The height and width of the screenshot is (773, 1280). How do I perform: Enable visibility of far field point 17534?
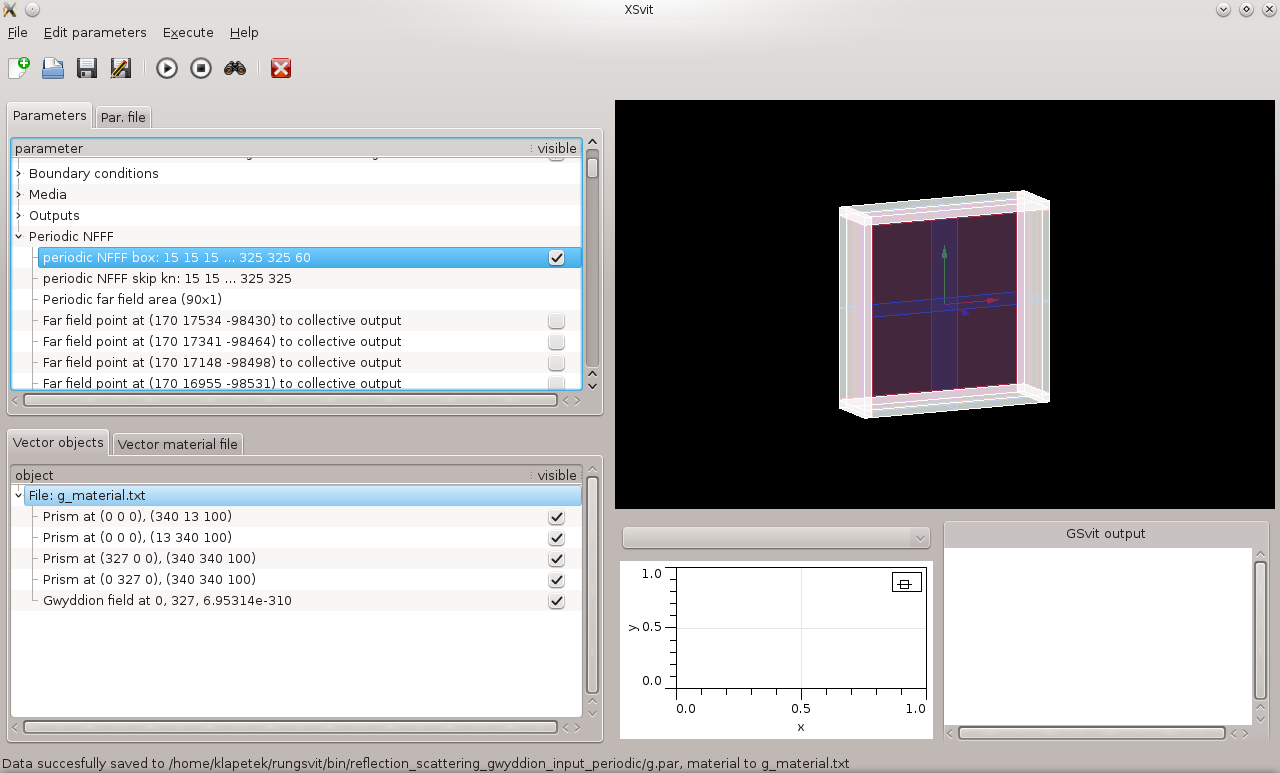pyautogui.click(x=556, y=321)
